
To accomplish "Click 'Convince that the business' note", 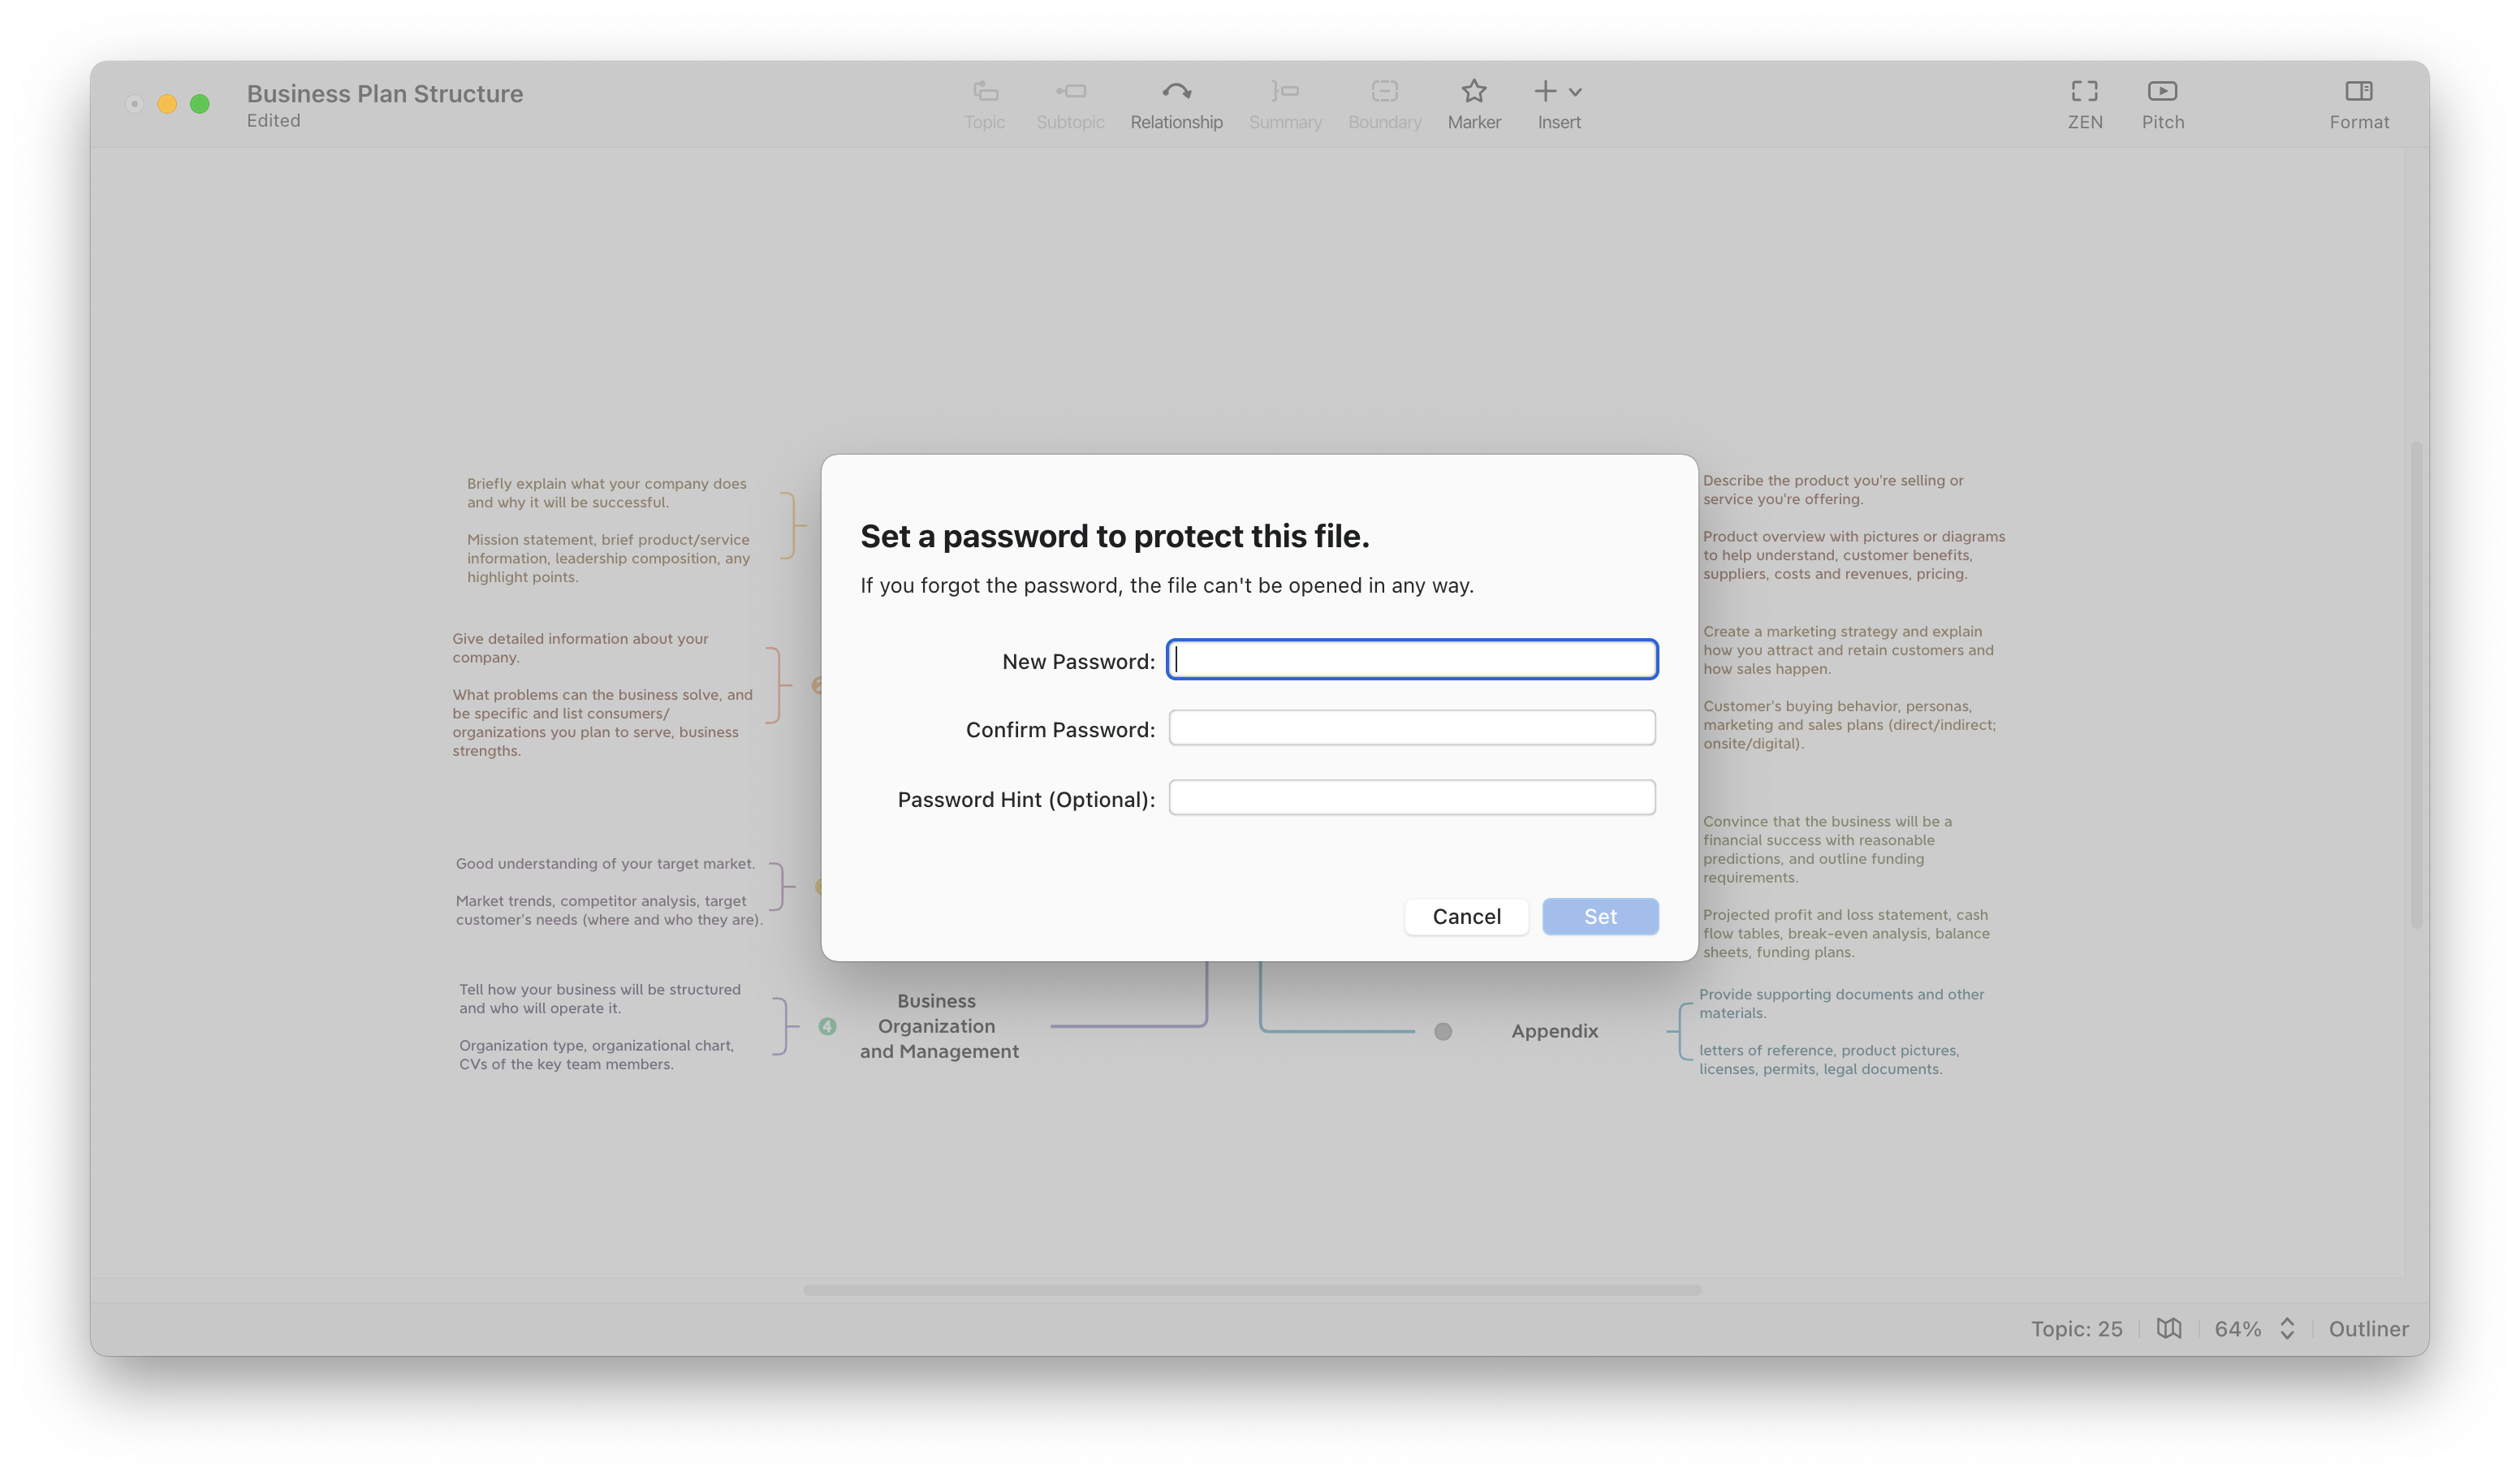I will (1827, 849).
